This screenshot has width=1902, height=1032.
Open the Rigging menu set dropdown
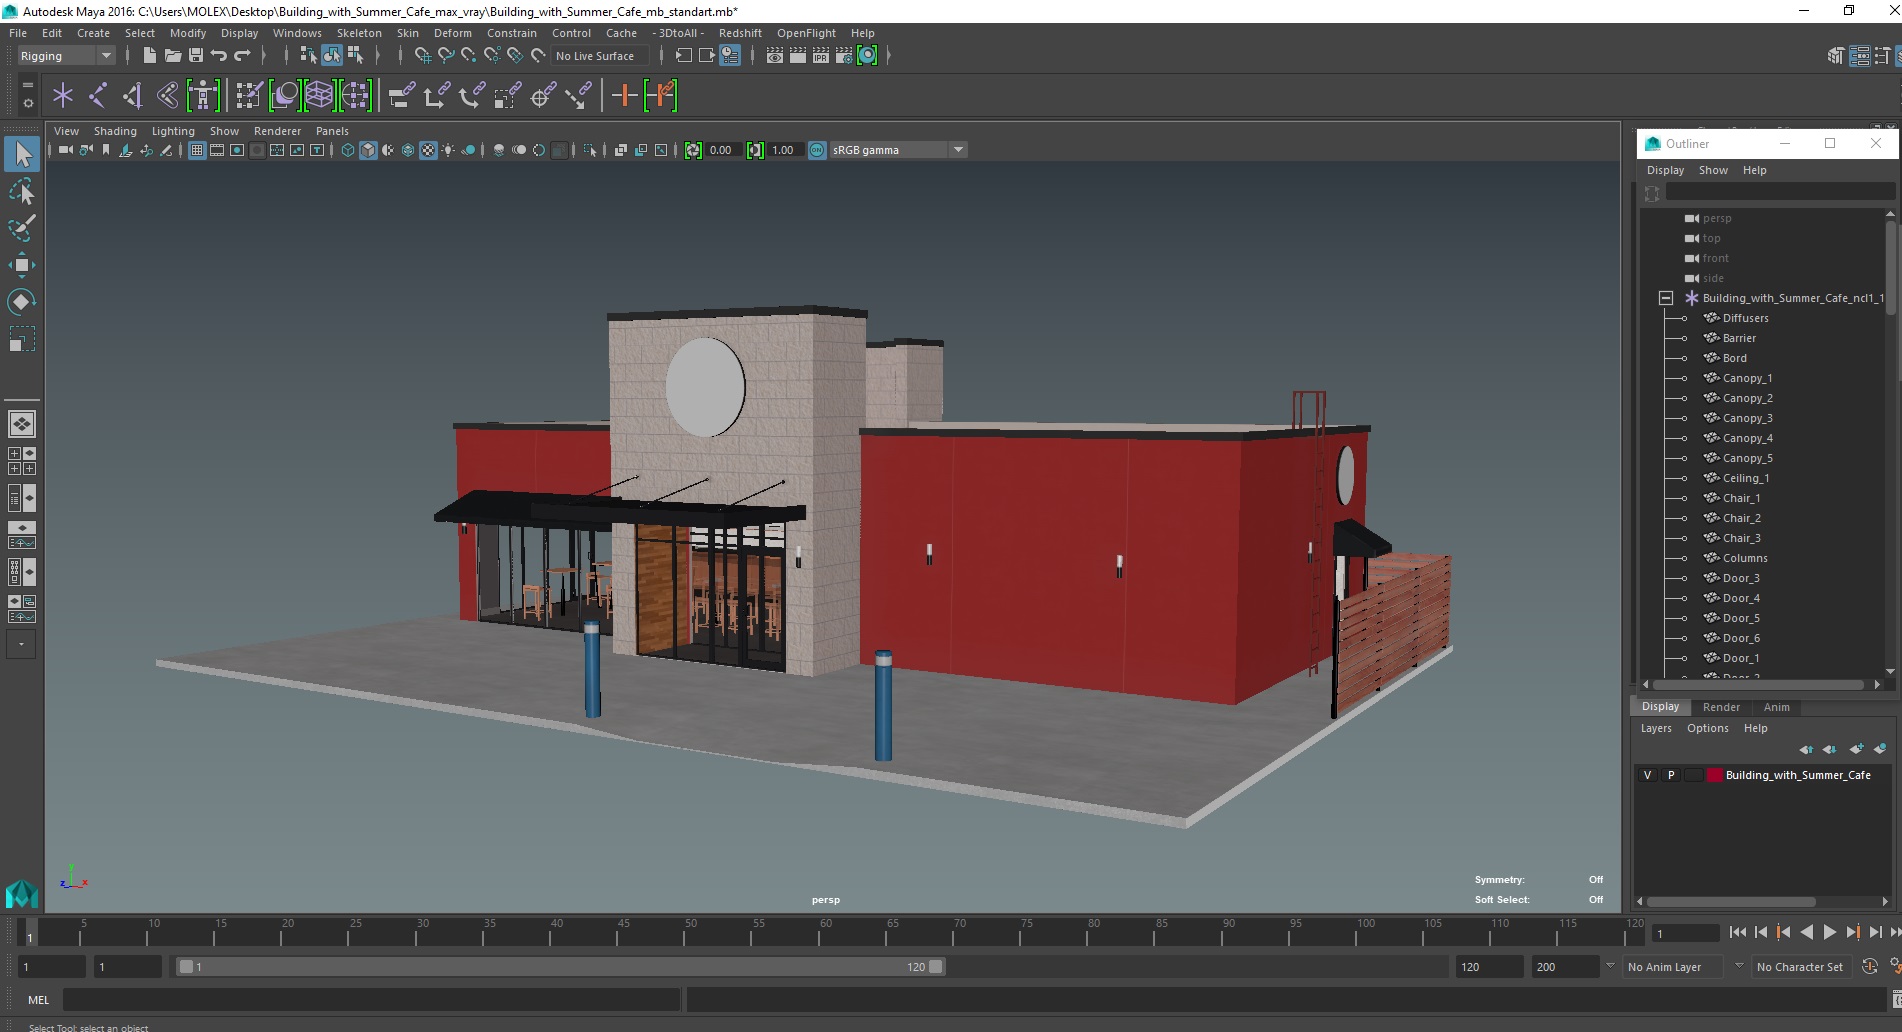pos(66,56)
